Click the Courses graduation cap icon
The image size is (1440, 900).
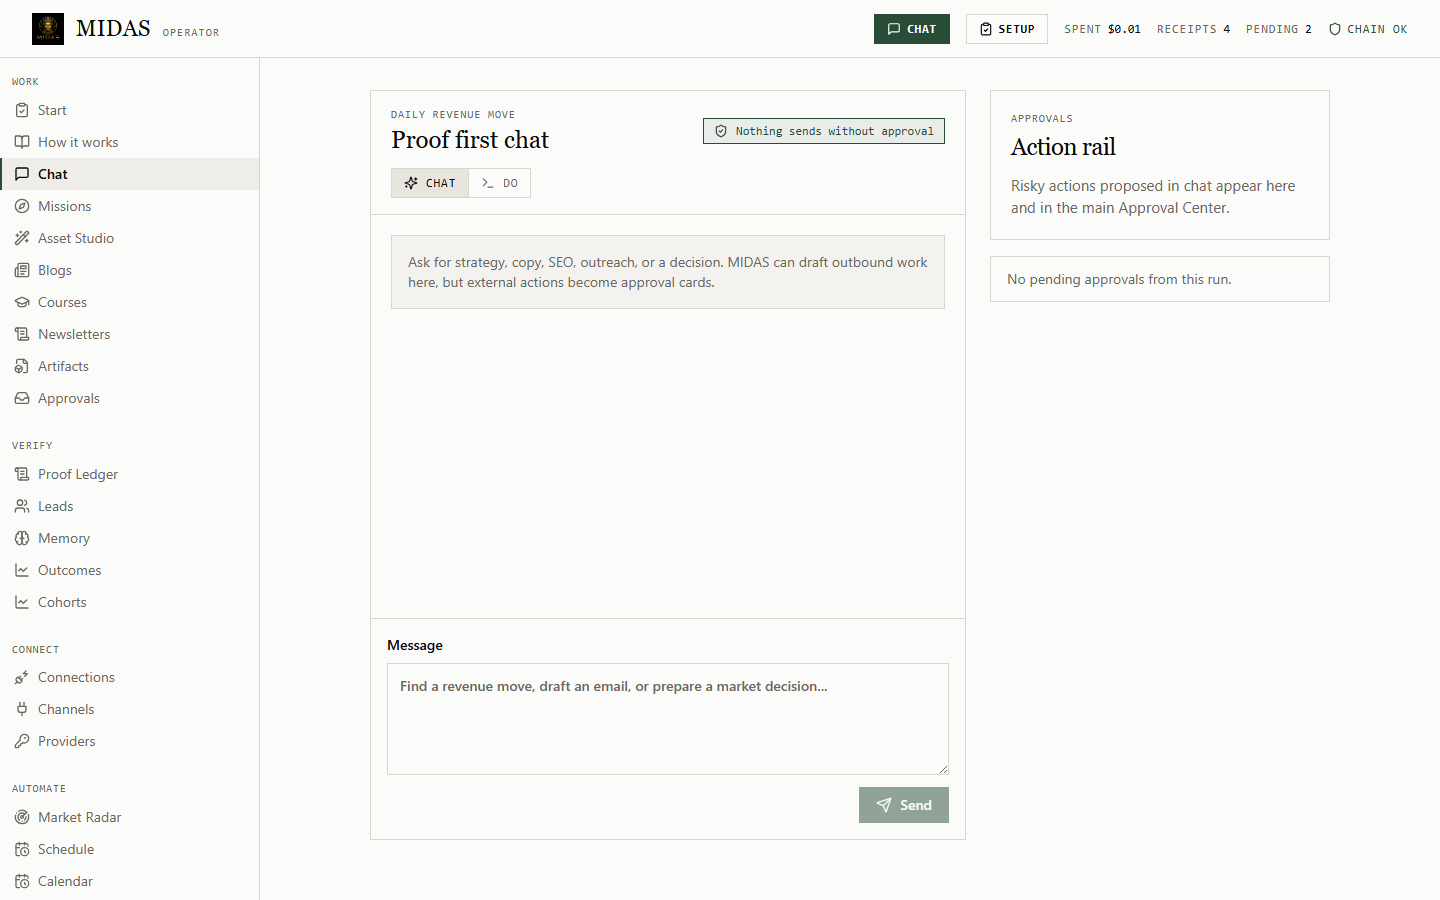pyautogui.click(x=22, y=302)
